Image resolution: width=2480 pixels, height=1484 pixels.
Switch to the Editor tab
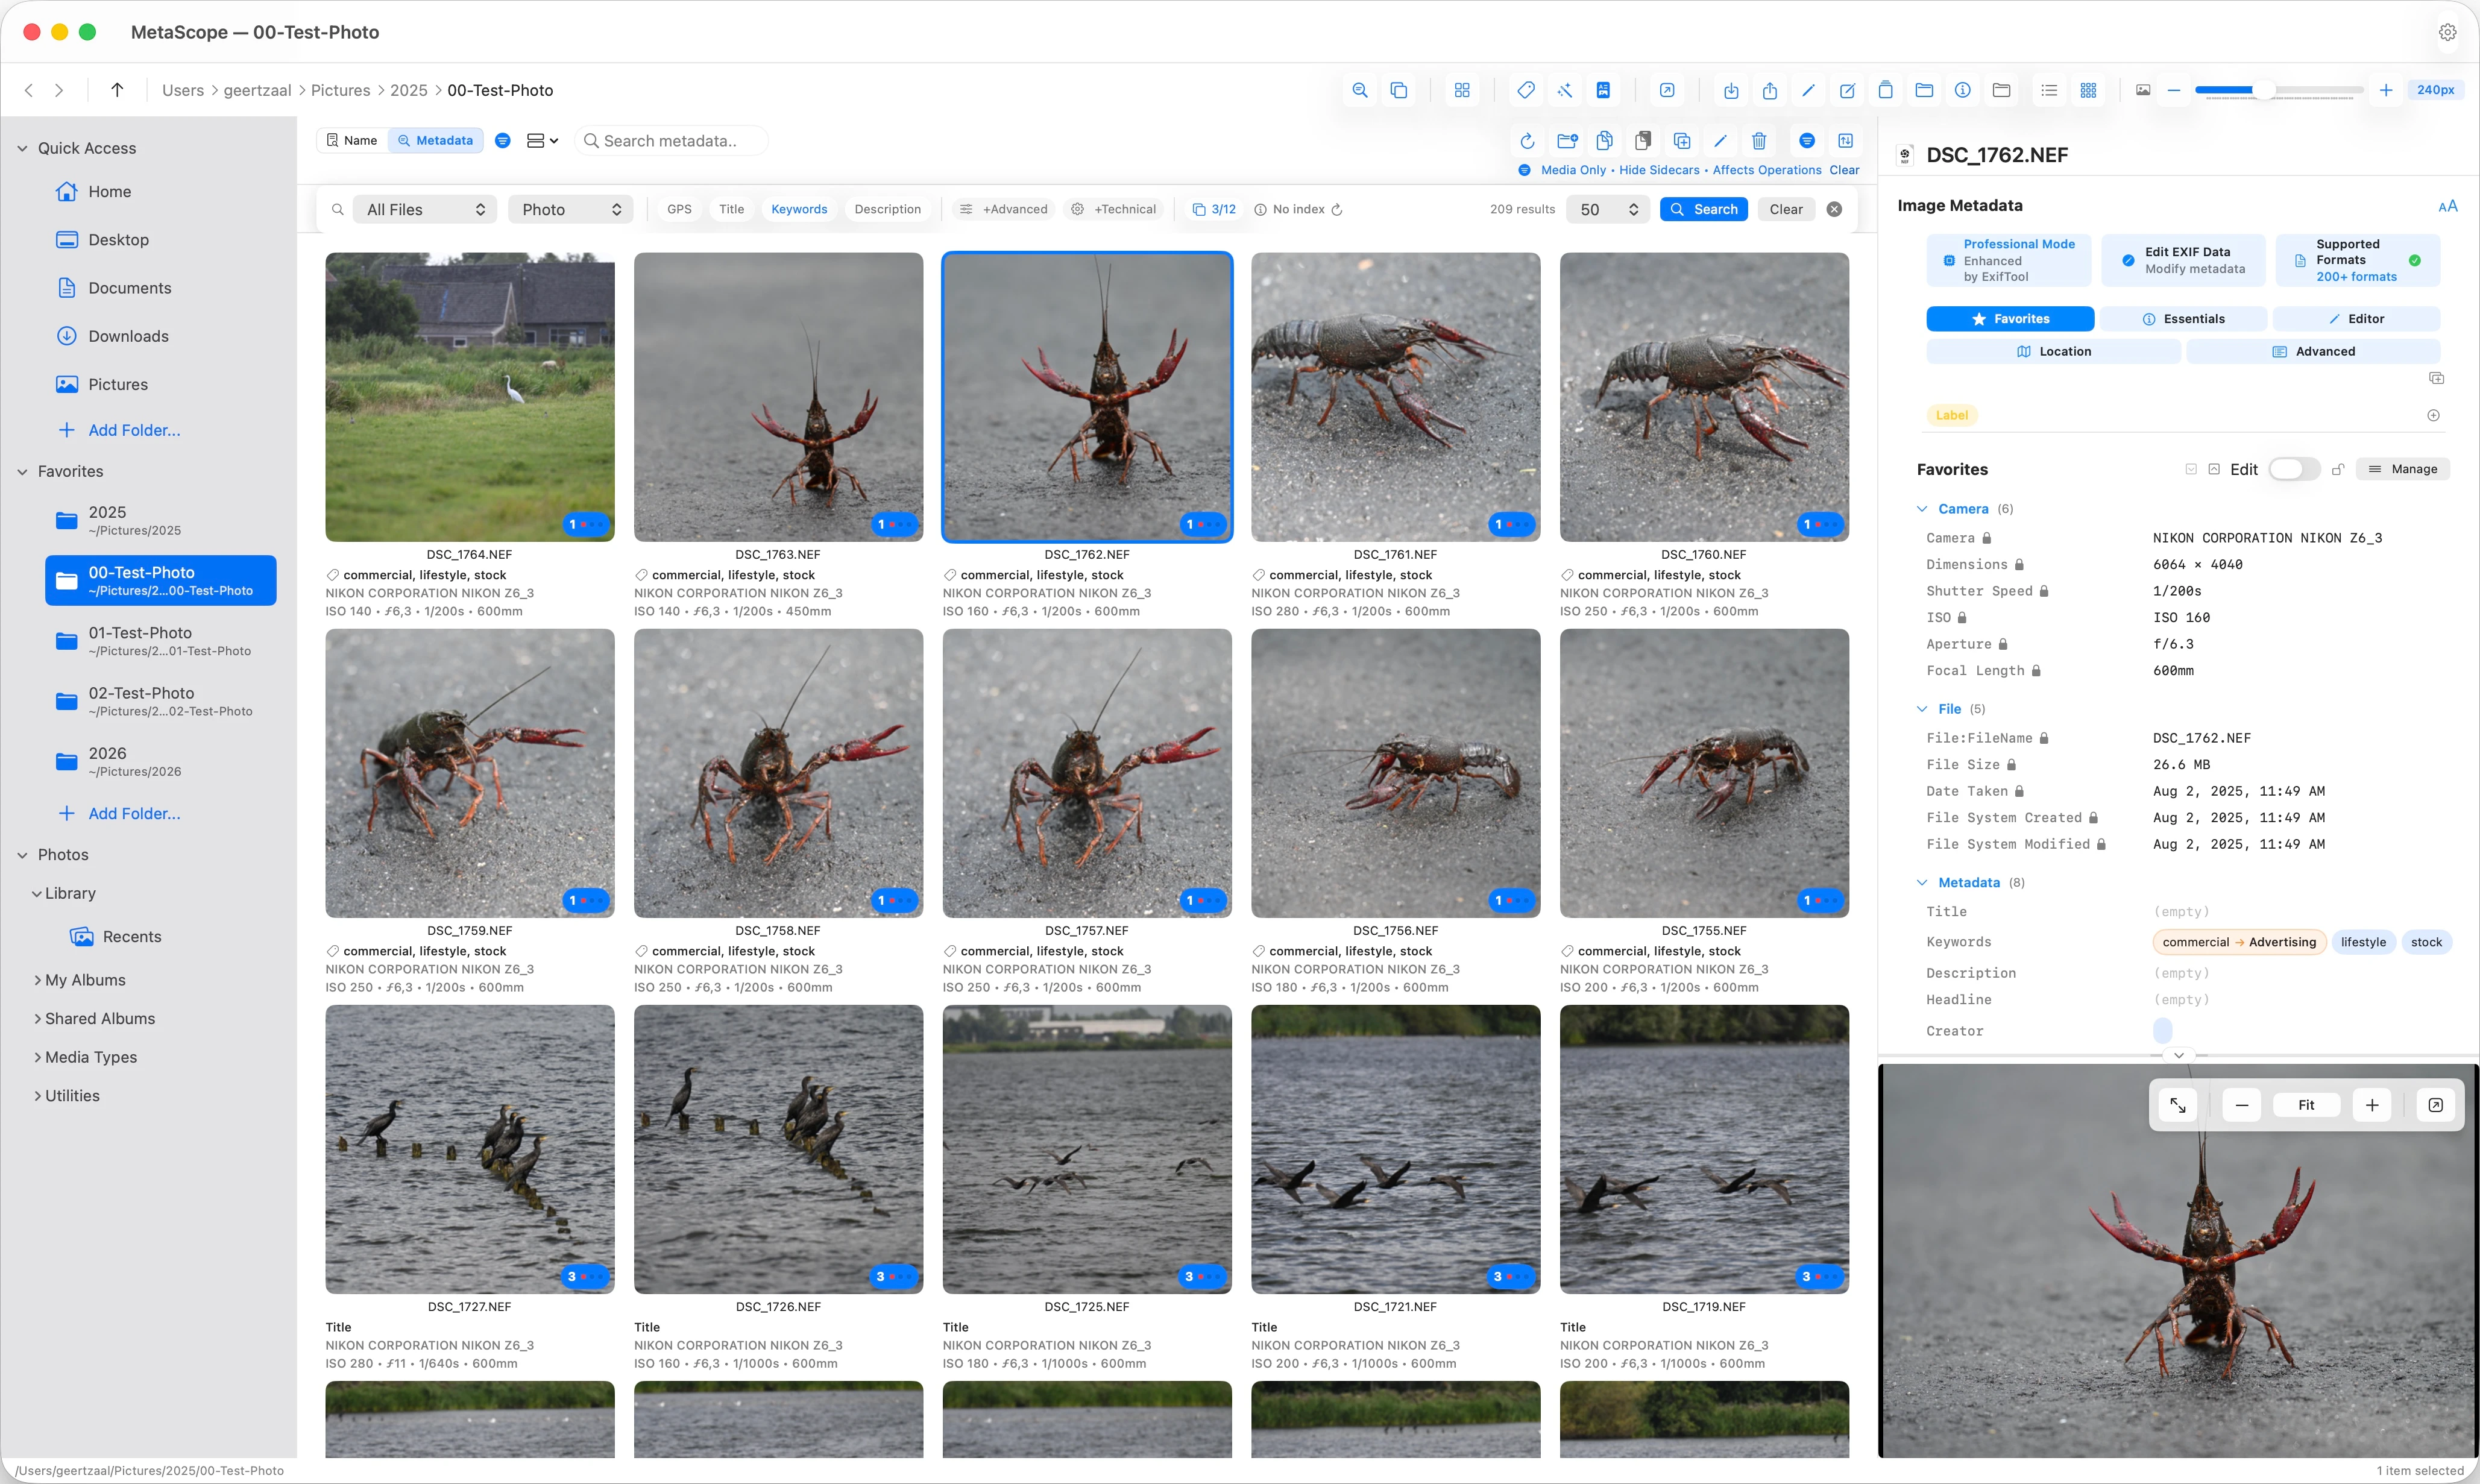(2357, 319)
